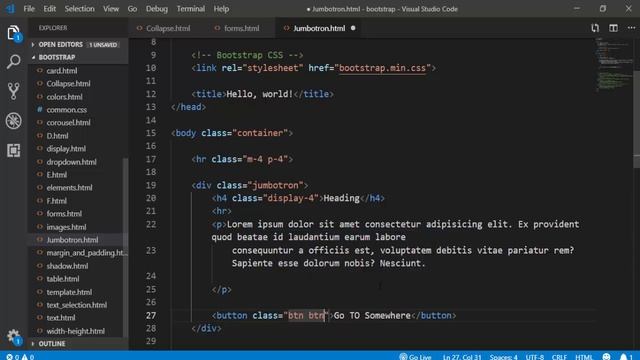
Task: Open shadow.html in the explorer
Action: click(67, 266)
